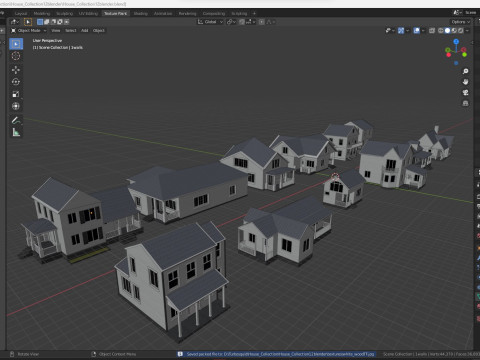Select the Scale tool

point(16,94)
